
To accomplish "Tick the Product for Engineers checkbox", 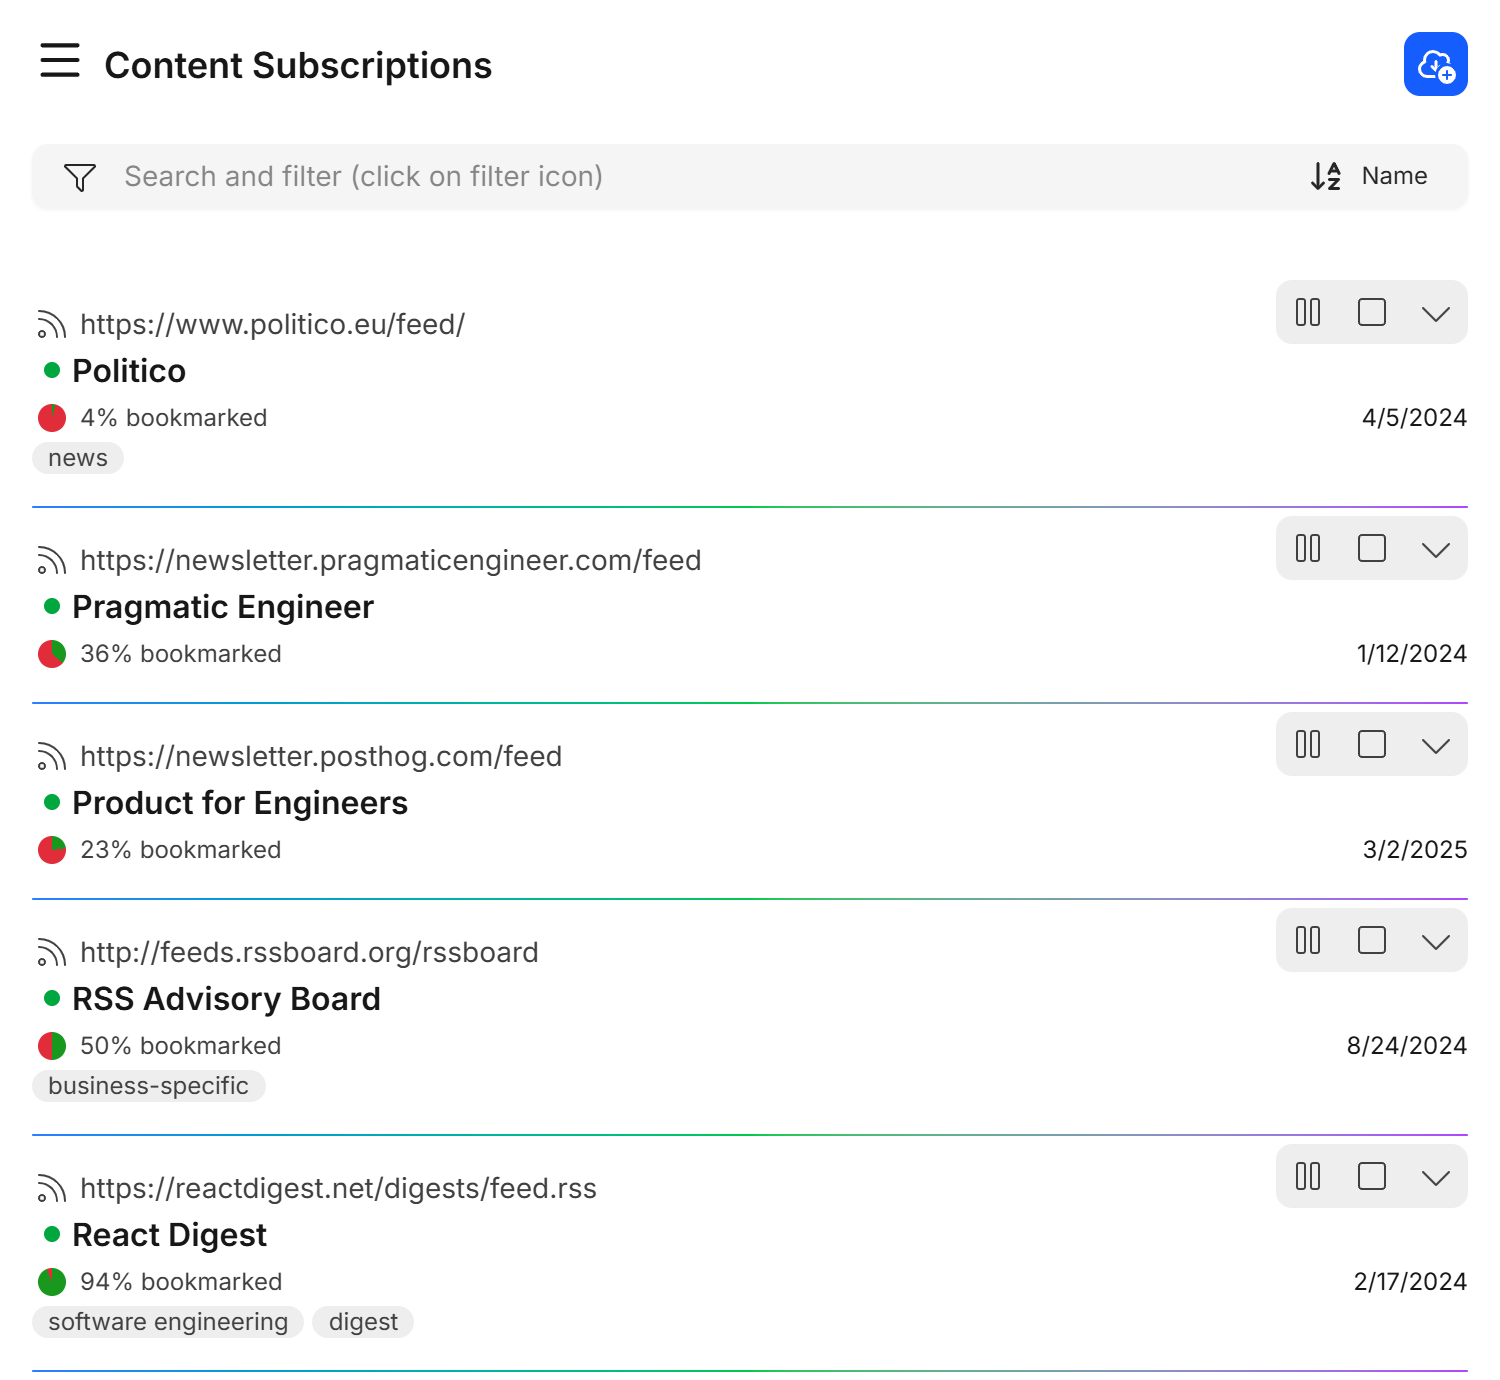I will 1371,745.
